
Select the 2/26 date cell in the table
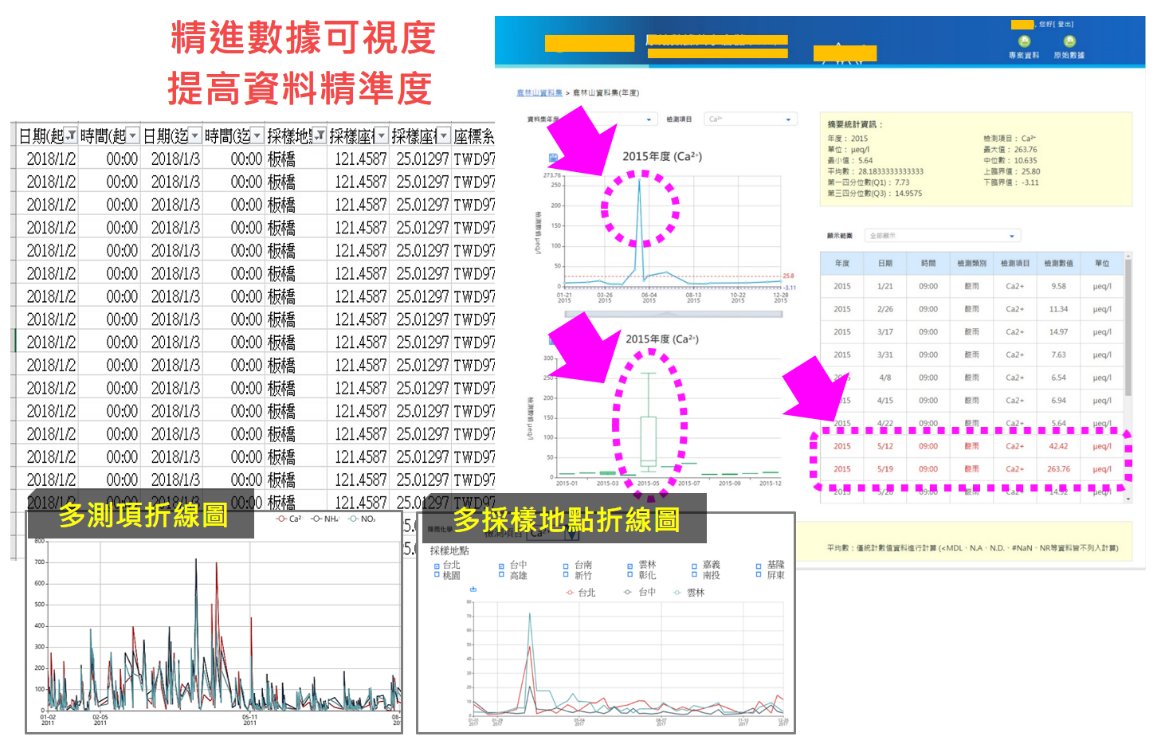(885, 309)
